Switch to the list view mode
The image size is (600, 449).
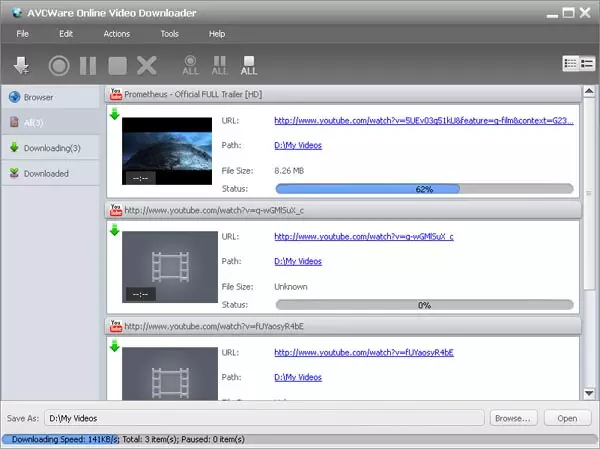tap(571, 64)
